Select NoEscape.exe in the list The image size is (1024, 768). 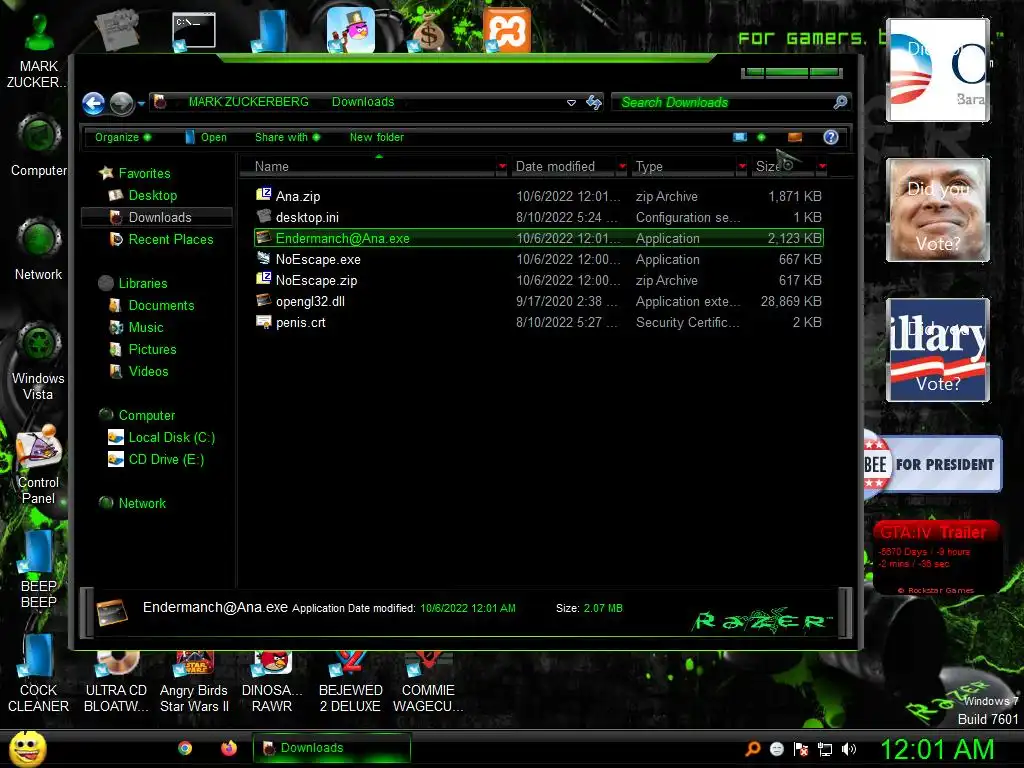pyautogui.click(x=539, y=259)
